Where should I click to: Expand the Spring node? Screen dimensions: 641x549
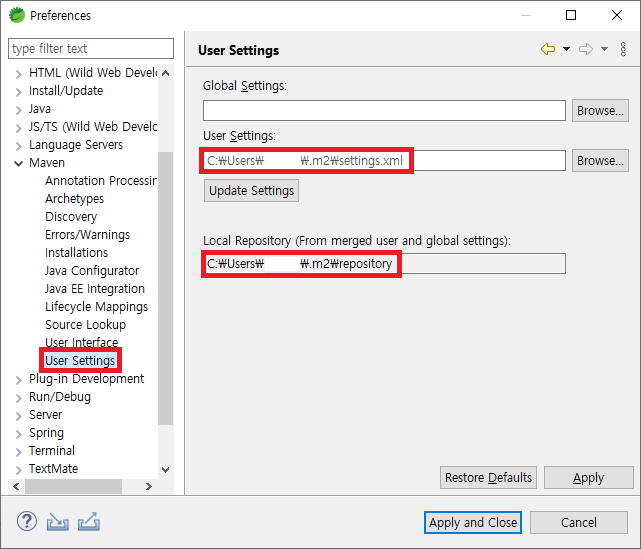coord(18,434)
